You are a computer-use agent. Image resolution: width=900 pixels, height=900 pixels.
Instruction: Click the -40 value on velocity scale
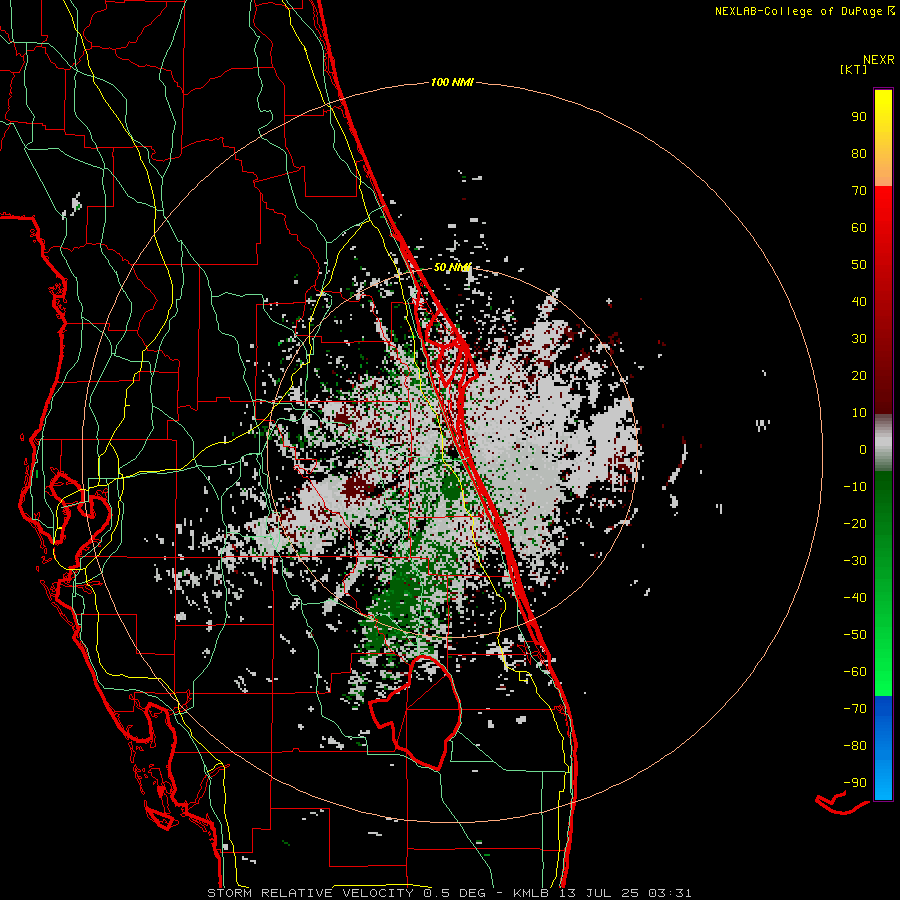[855, 598]
